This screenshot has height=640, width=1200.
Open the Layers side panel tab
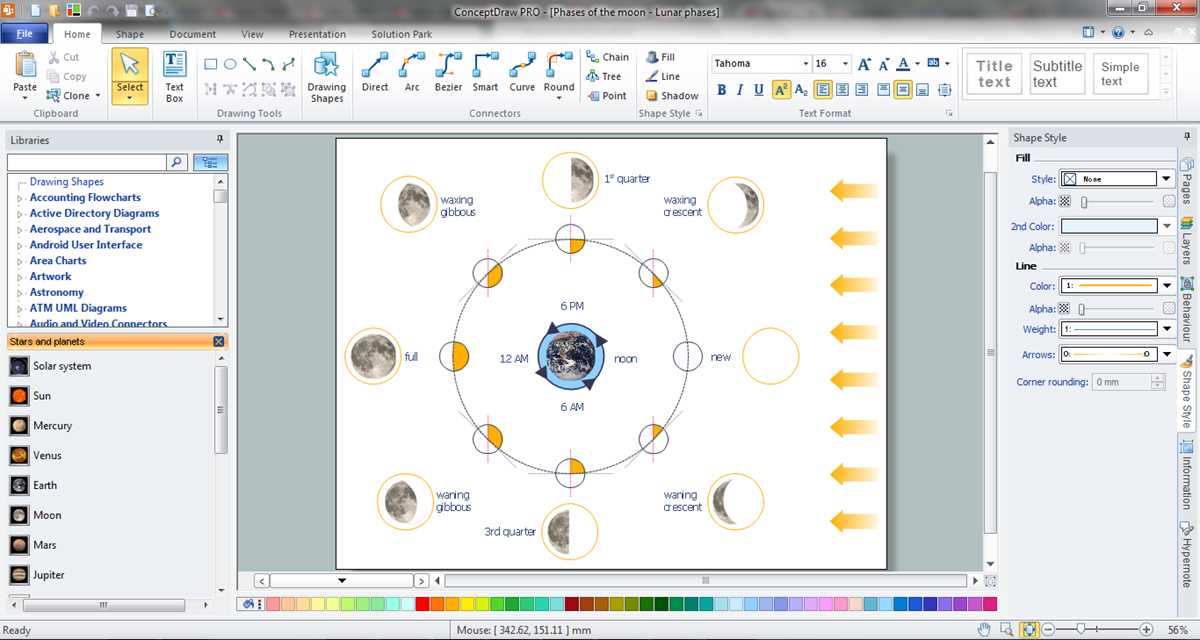[x=1187, y=243]
